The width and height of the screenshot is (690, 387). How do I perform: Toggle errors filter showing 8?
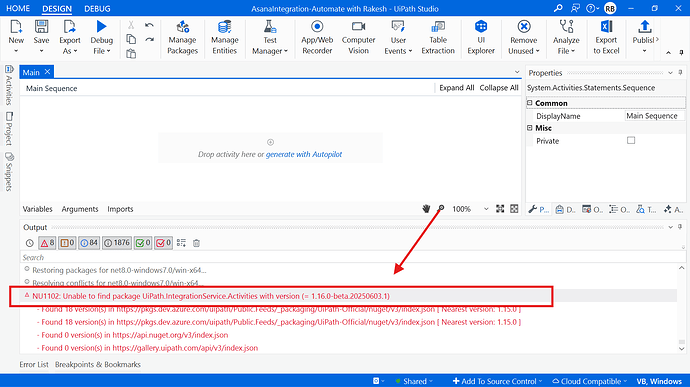(x=47, y=243)
